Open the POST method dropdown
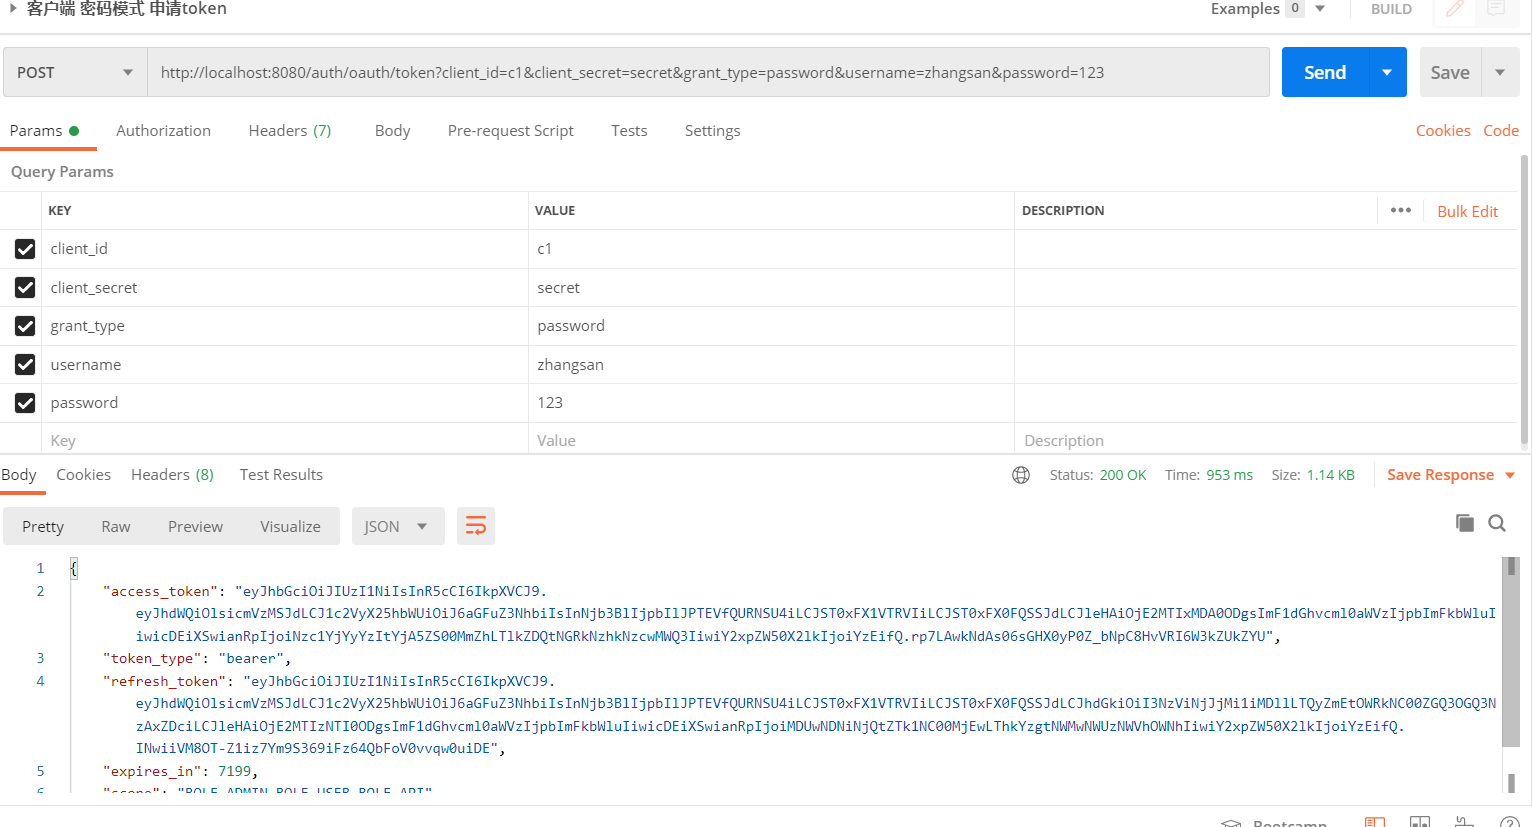The height and width of the screenshot is (827, 1532). [75, 72]
